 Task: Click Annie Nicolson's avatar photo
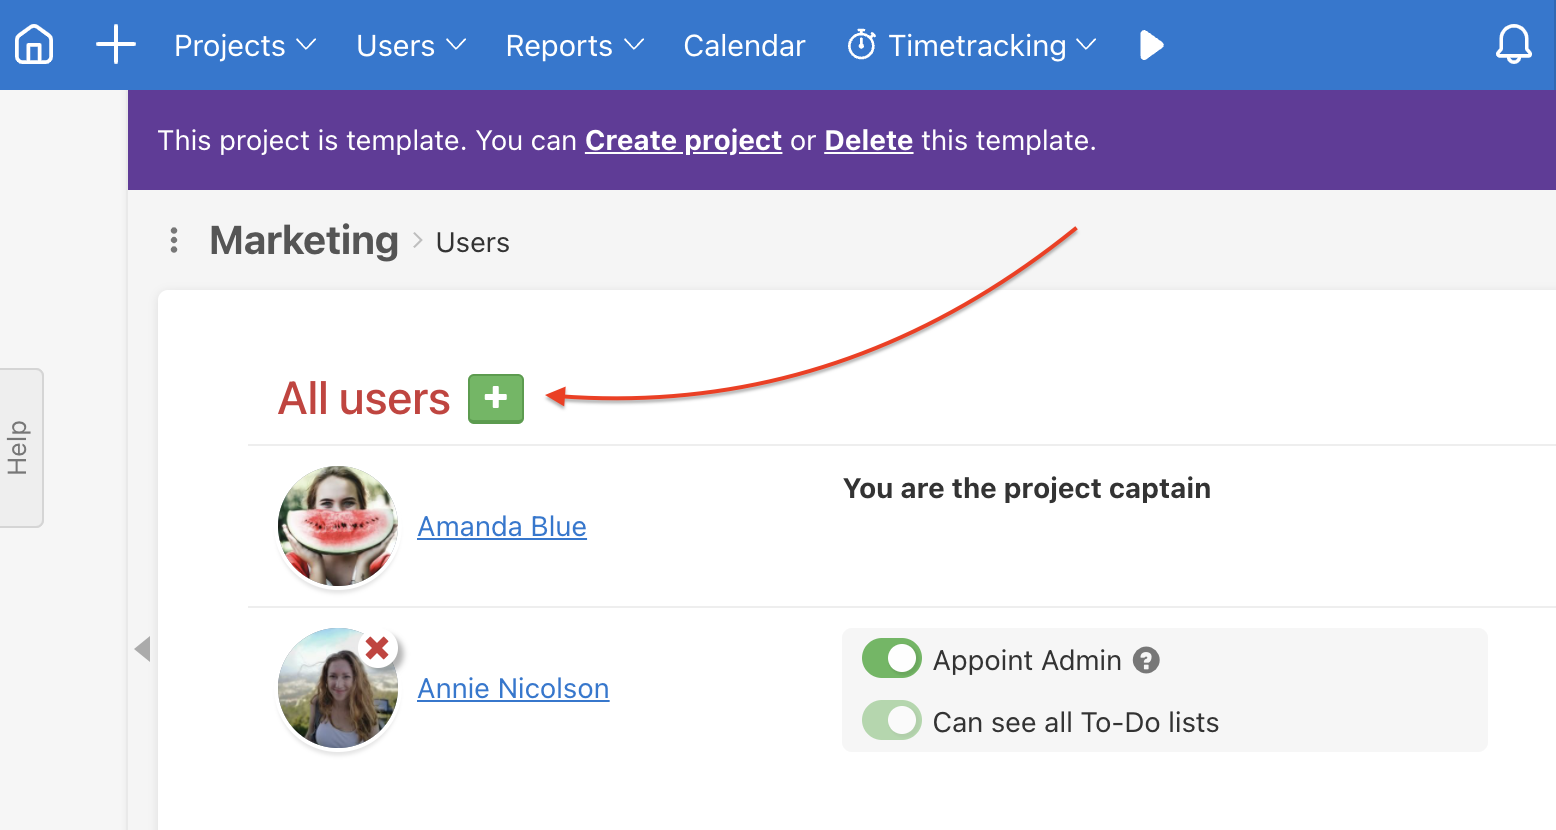[338, 688]
